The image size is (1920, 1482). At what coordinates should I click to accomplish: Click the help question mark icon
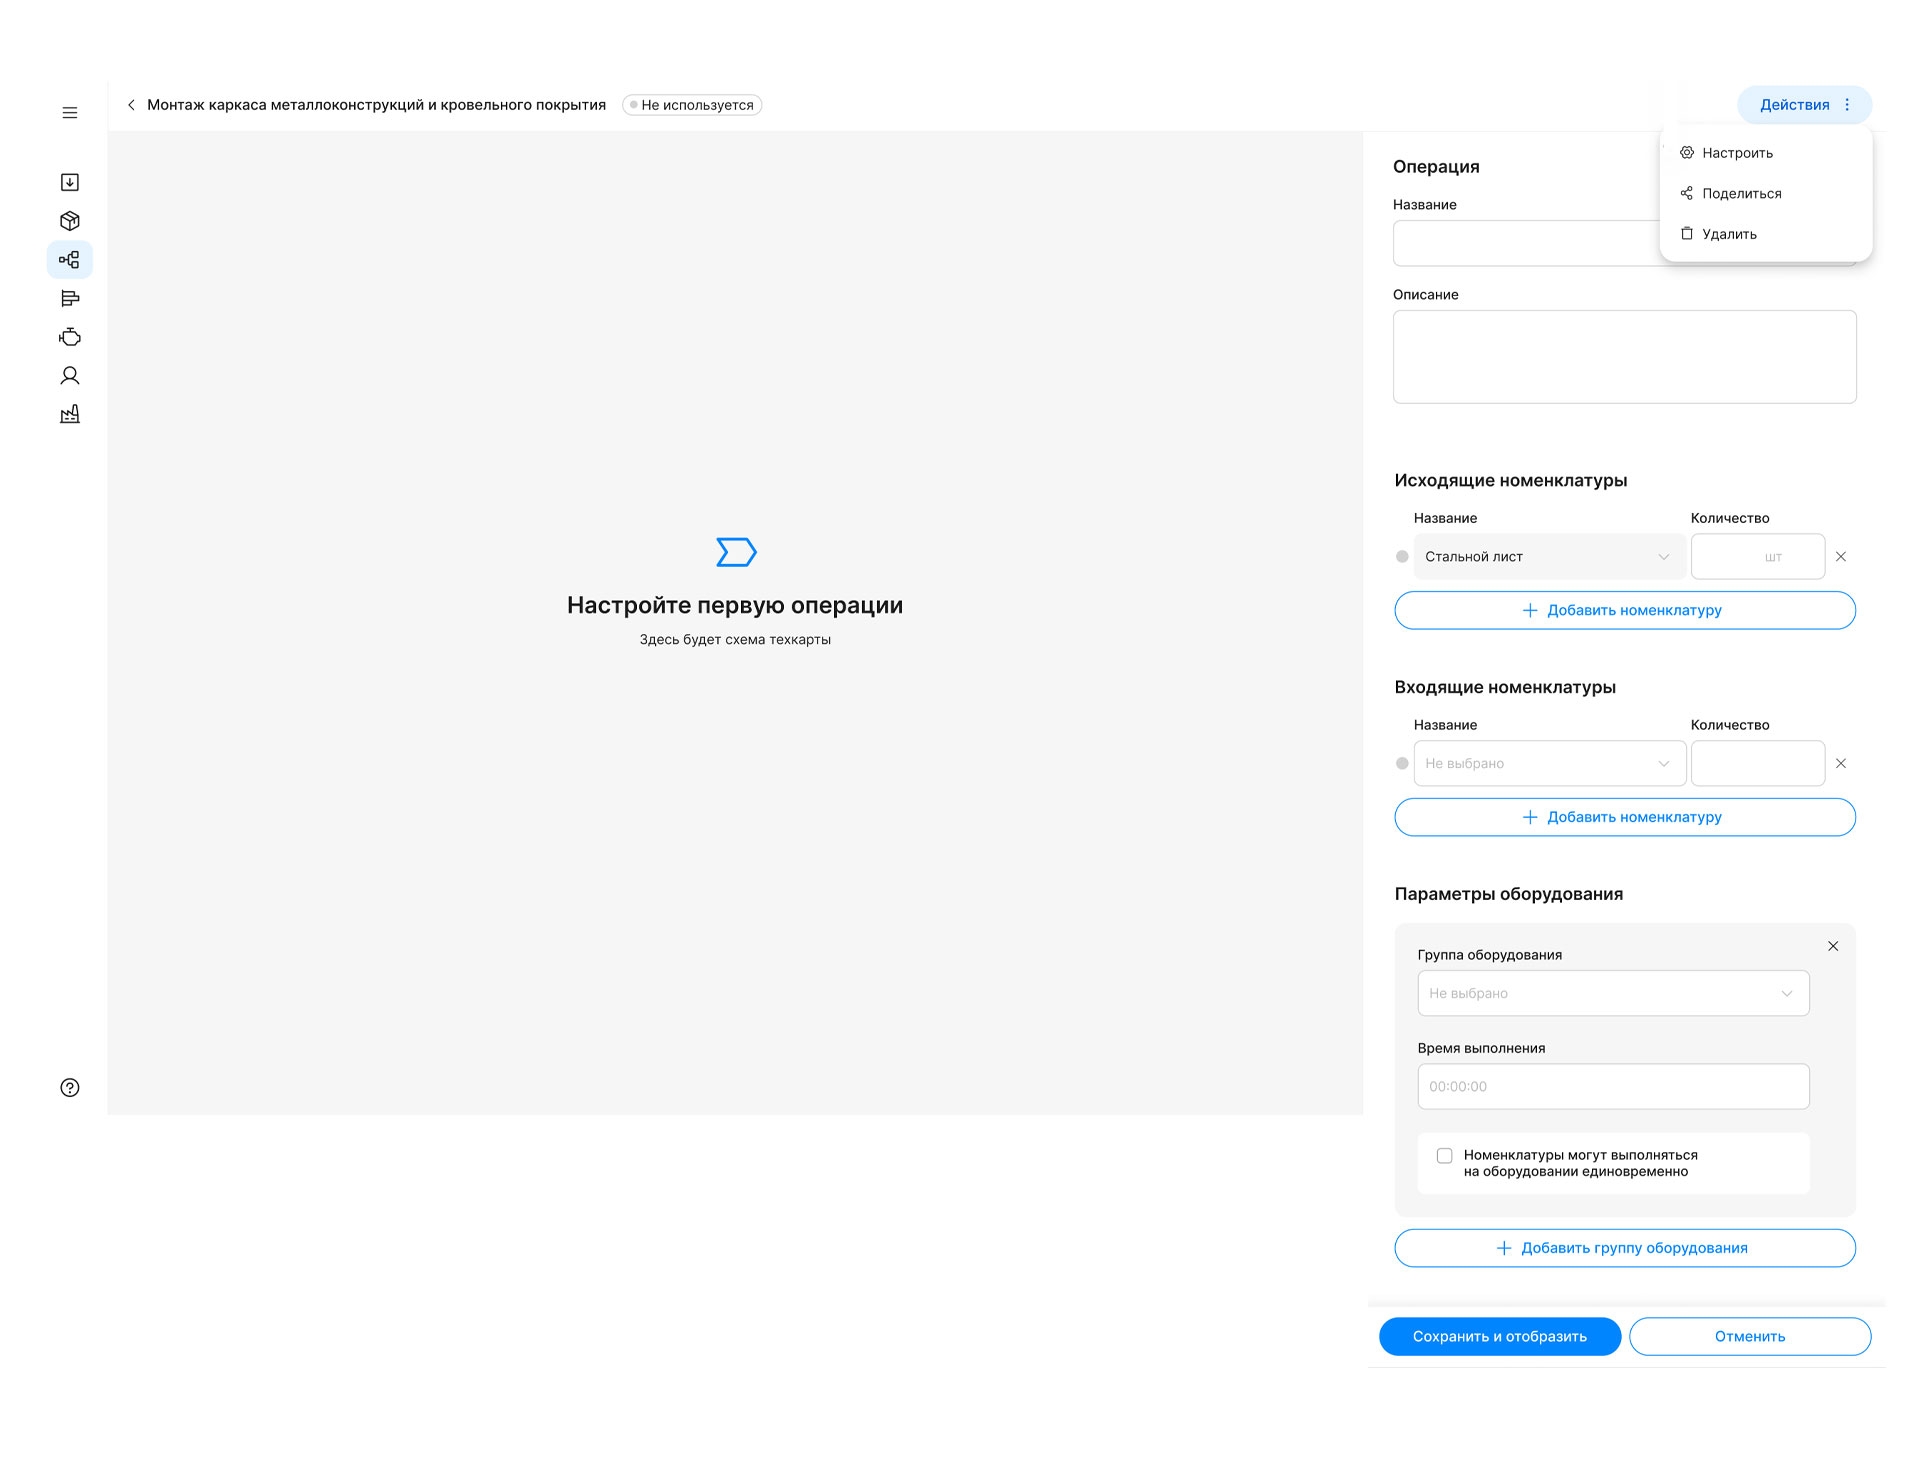pyautogui.click(x=70, y=1088)
